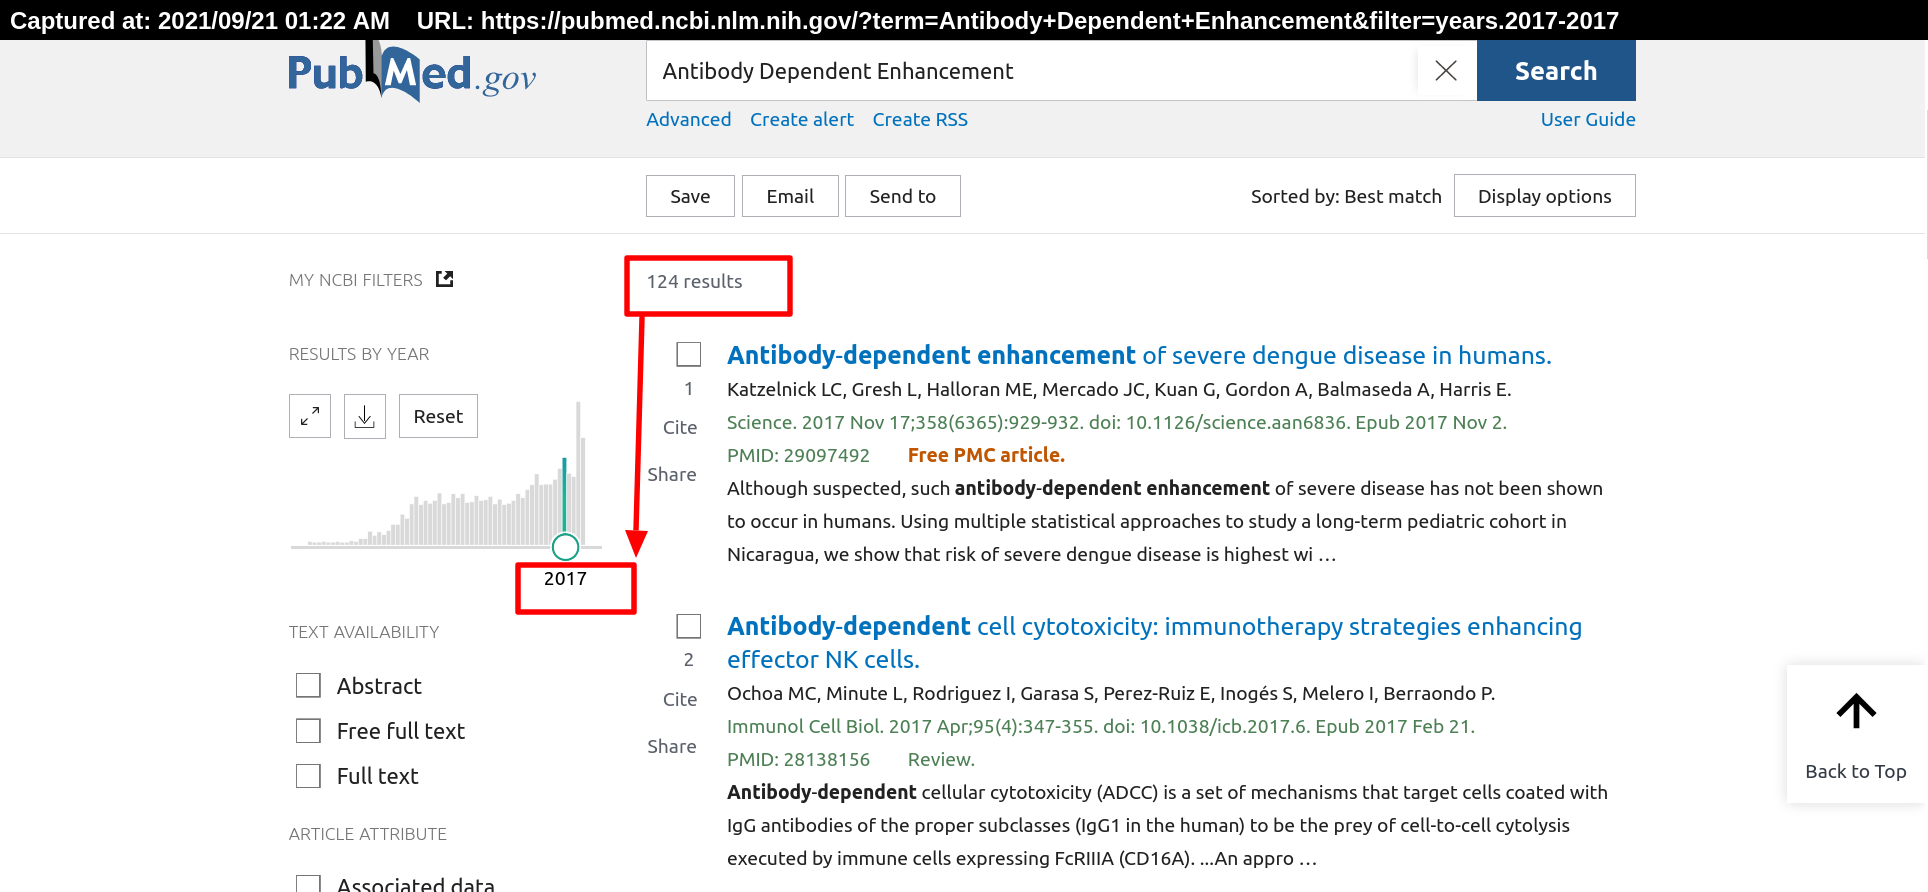This screenshot has width=1928, height=892.
Task: Cite the Katzelnick dengue article
Action: pos(680,427)
